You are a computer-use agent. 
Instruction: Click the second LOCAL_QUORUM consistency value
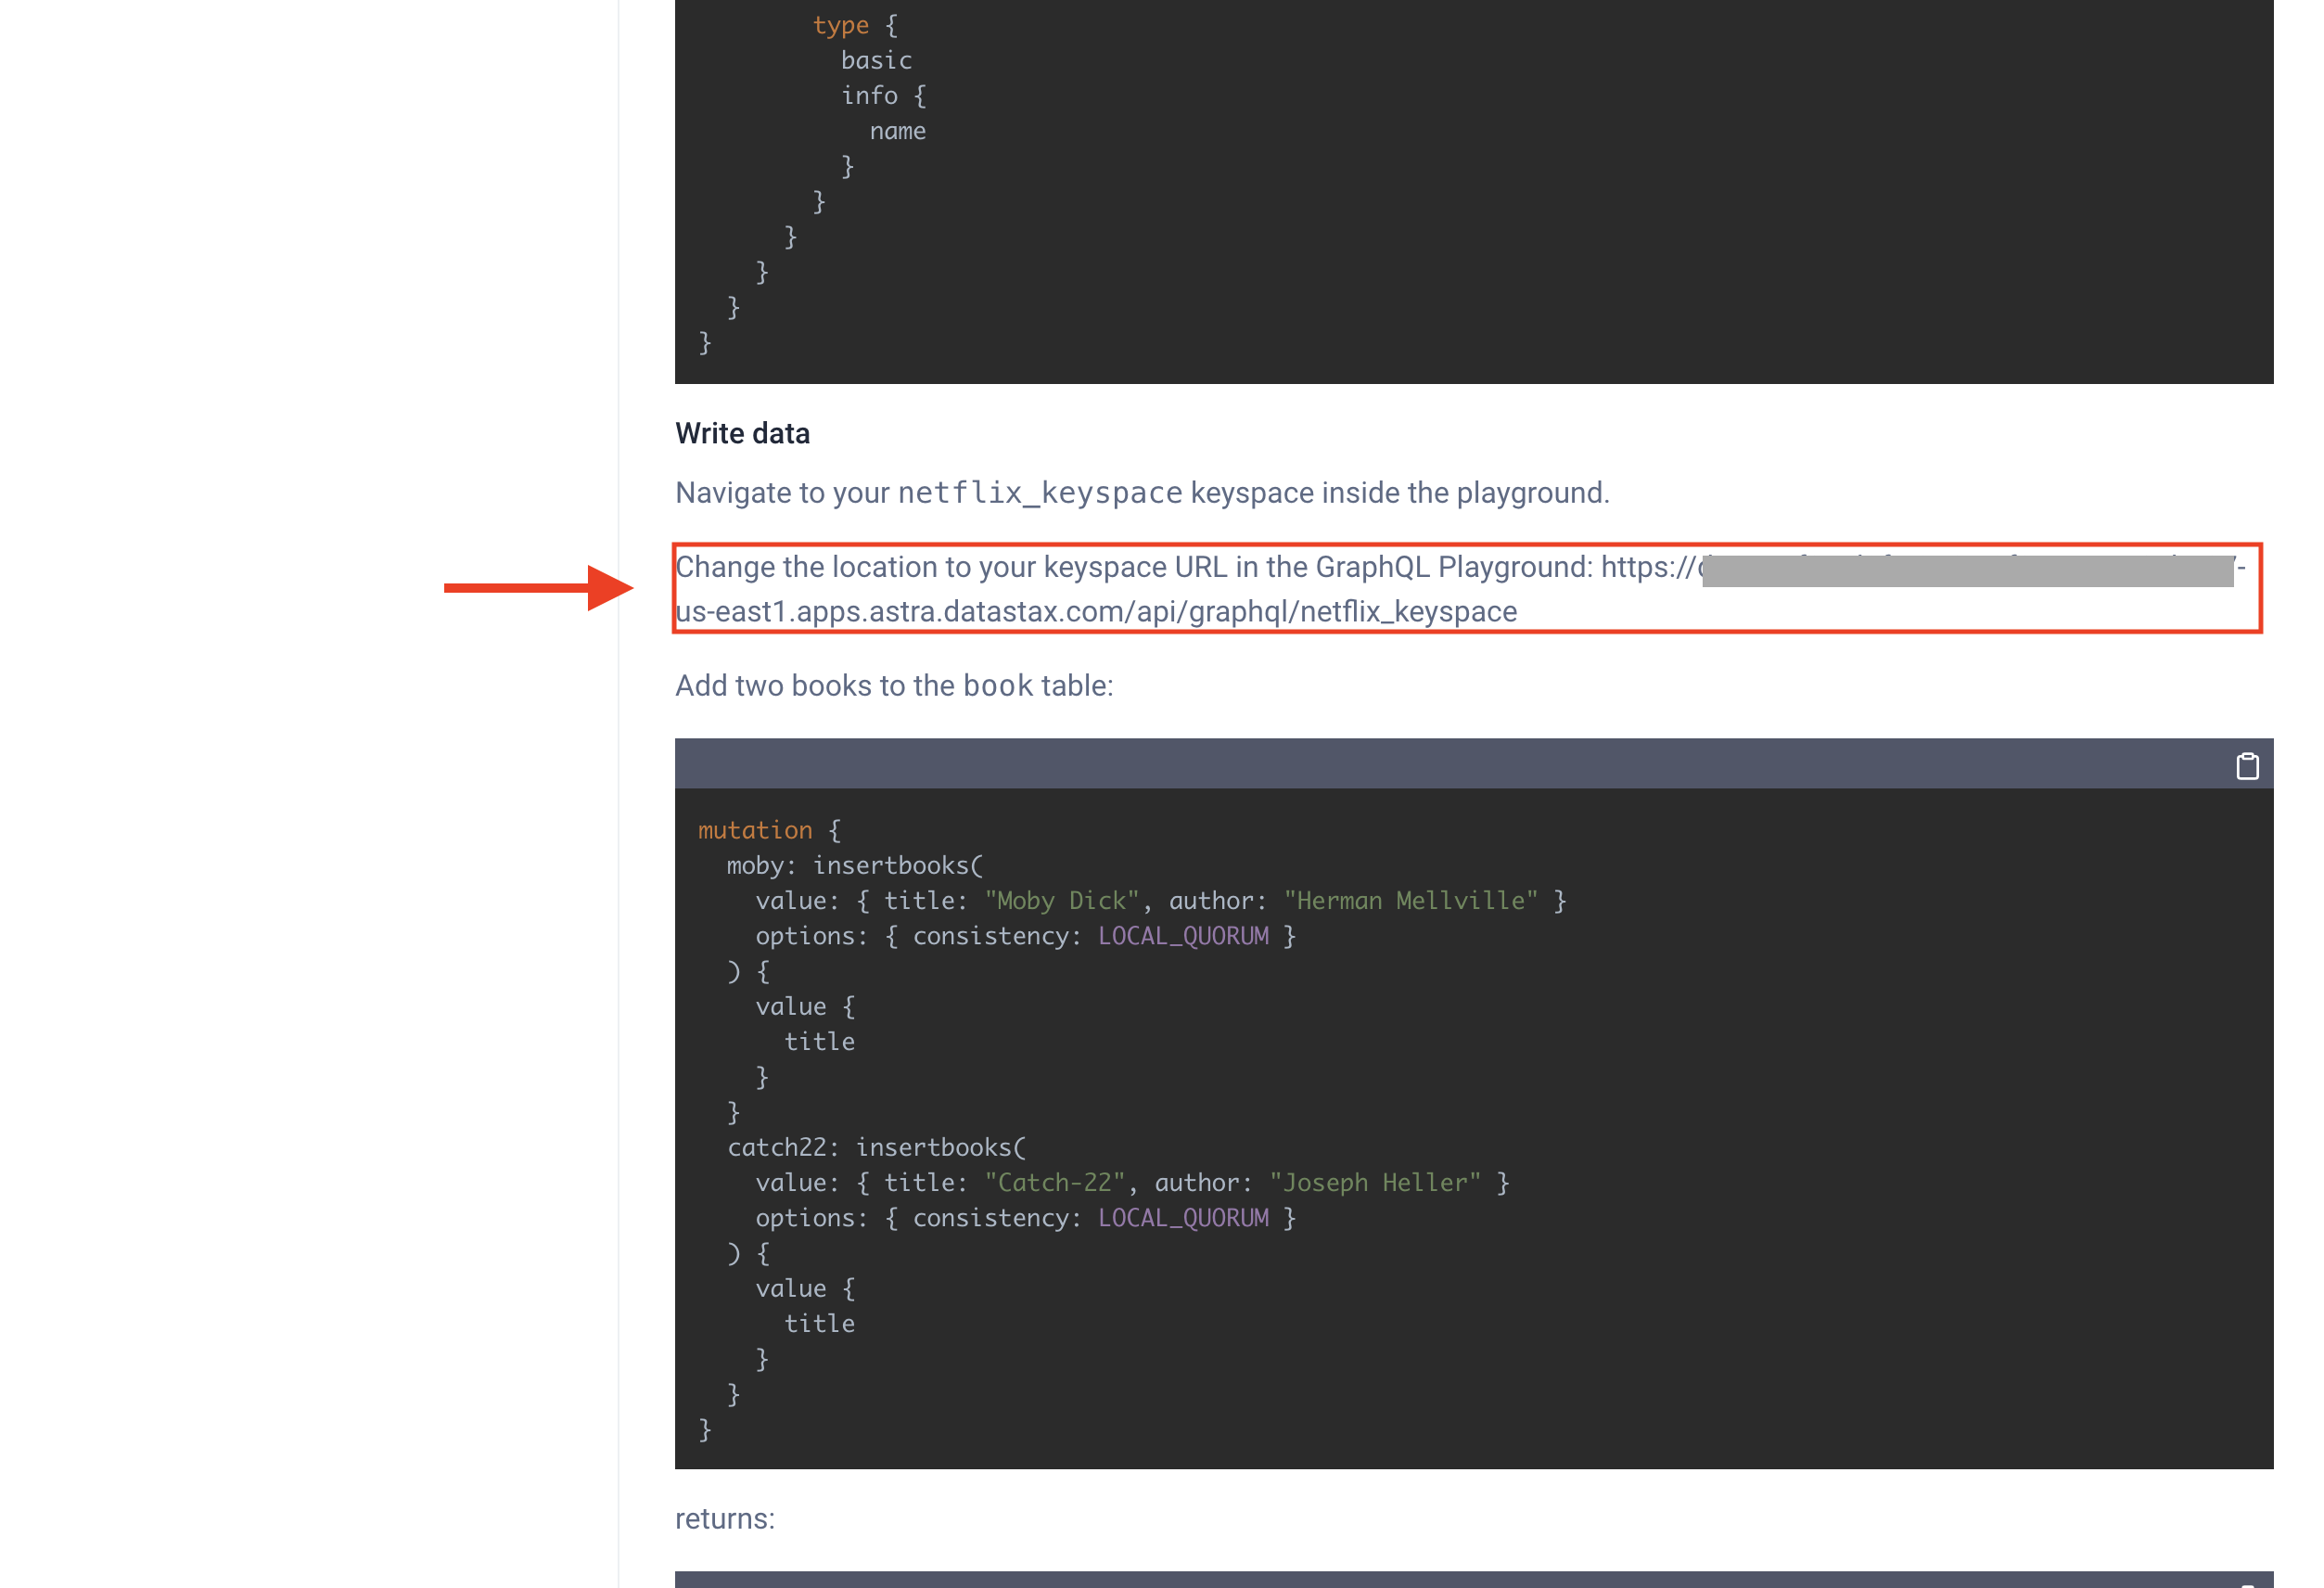coord(1182,1217)
